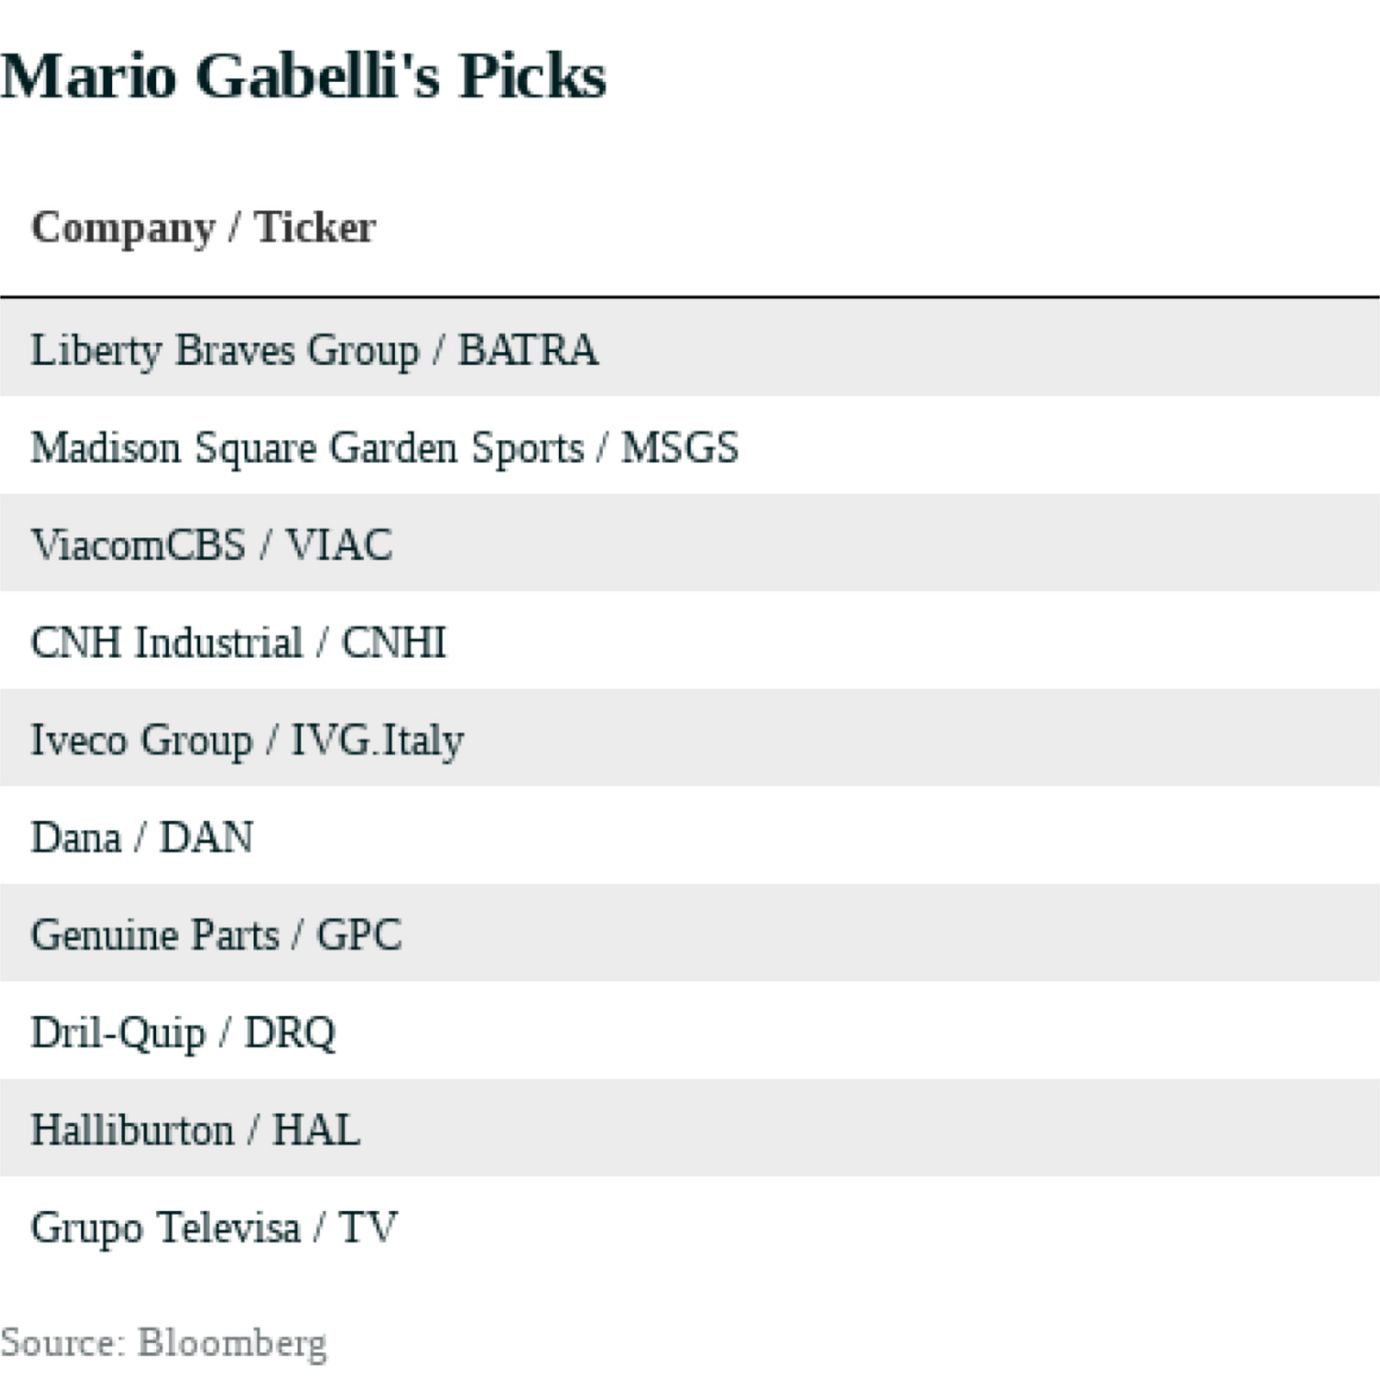1380x1380 pixels.
Task: Click the DRQ ticker symbol
Action: click(x=290, y=1032)
